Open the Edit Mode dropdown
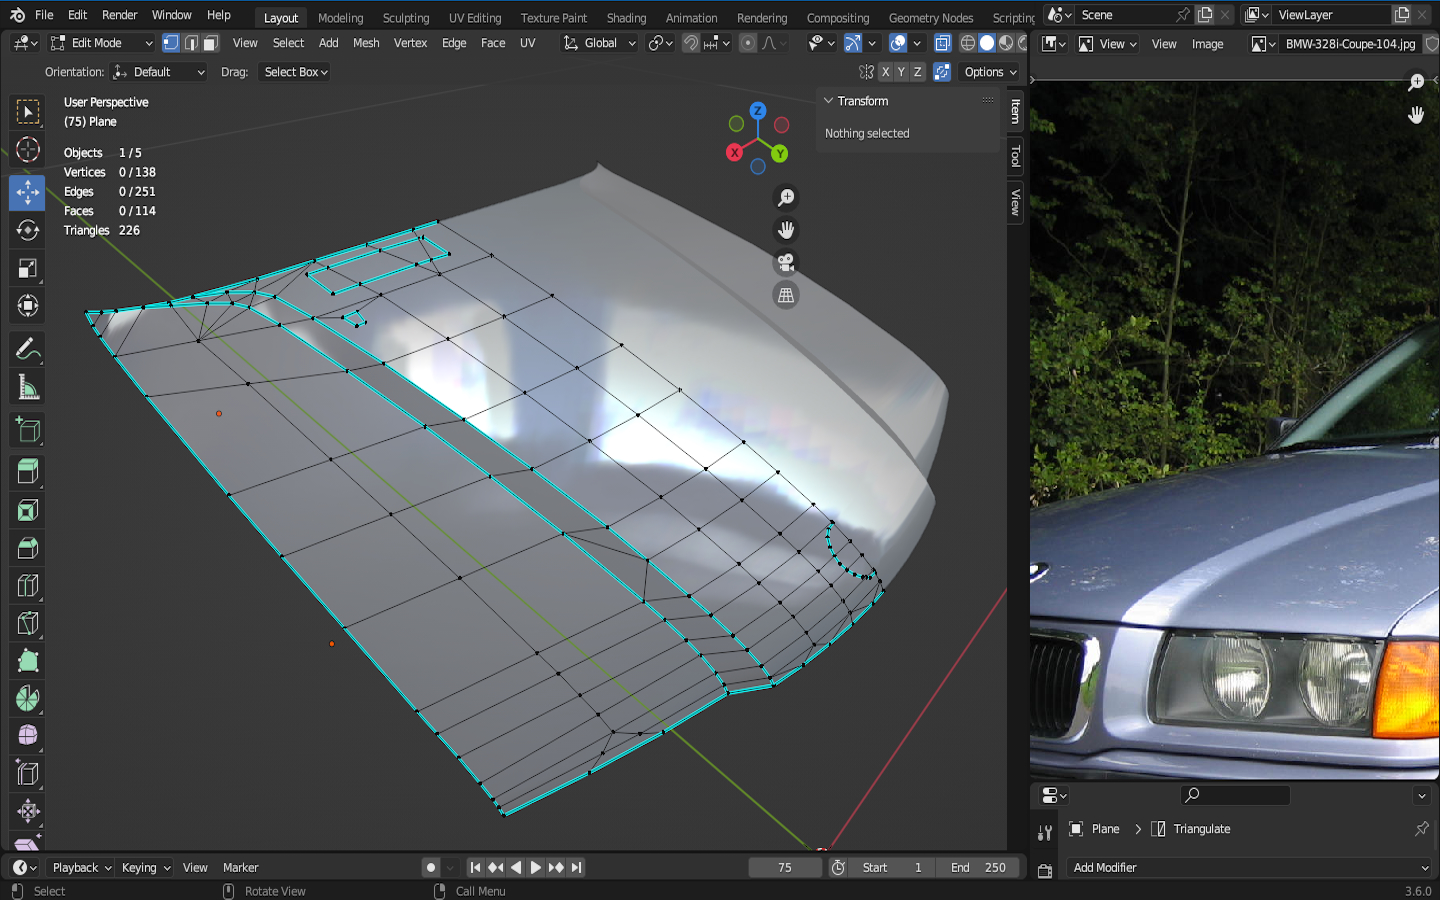 point(102,43)
